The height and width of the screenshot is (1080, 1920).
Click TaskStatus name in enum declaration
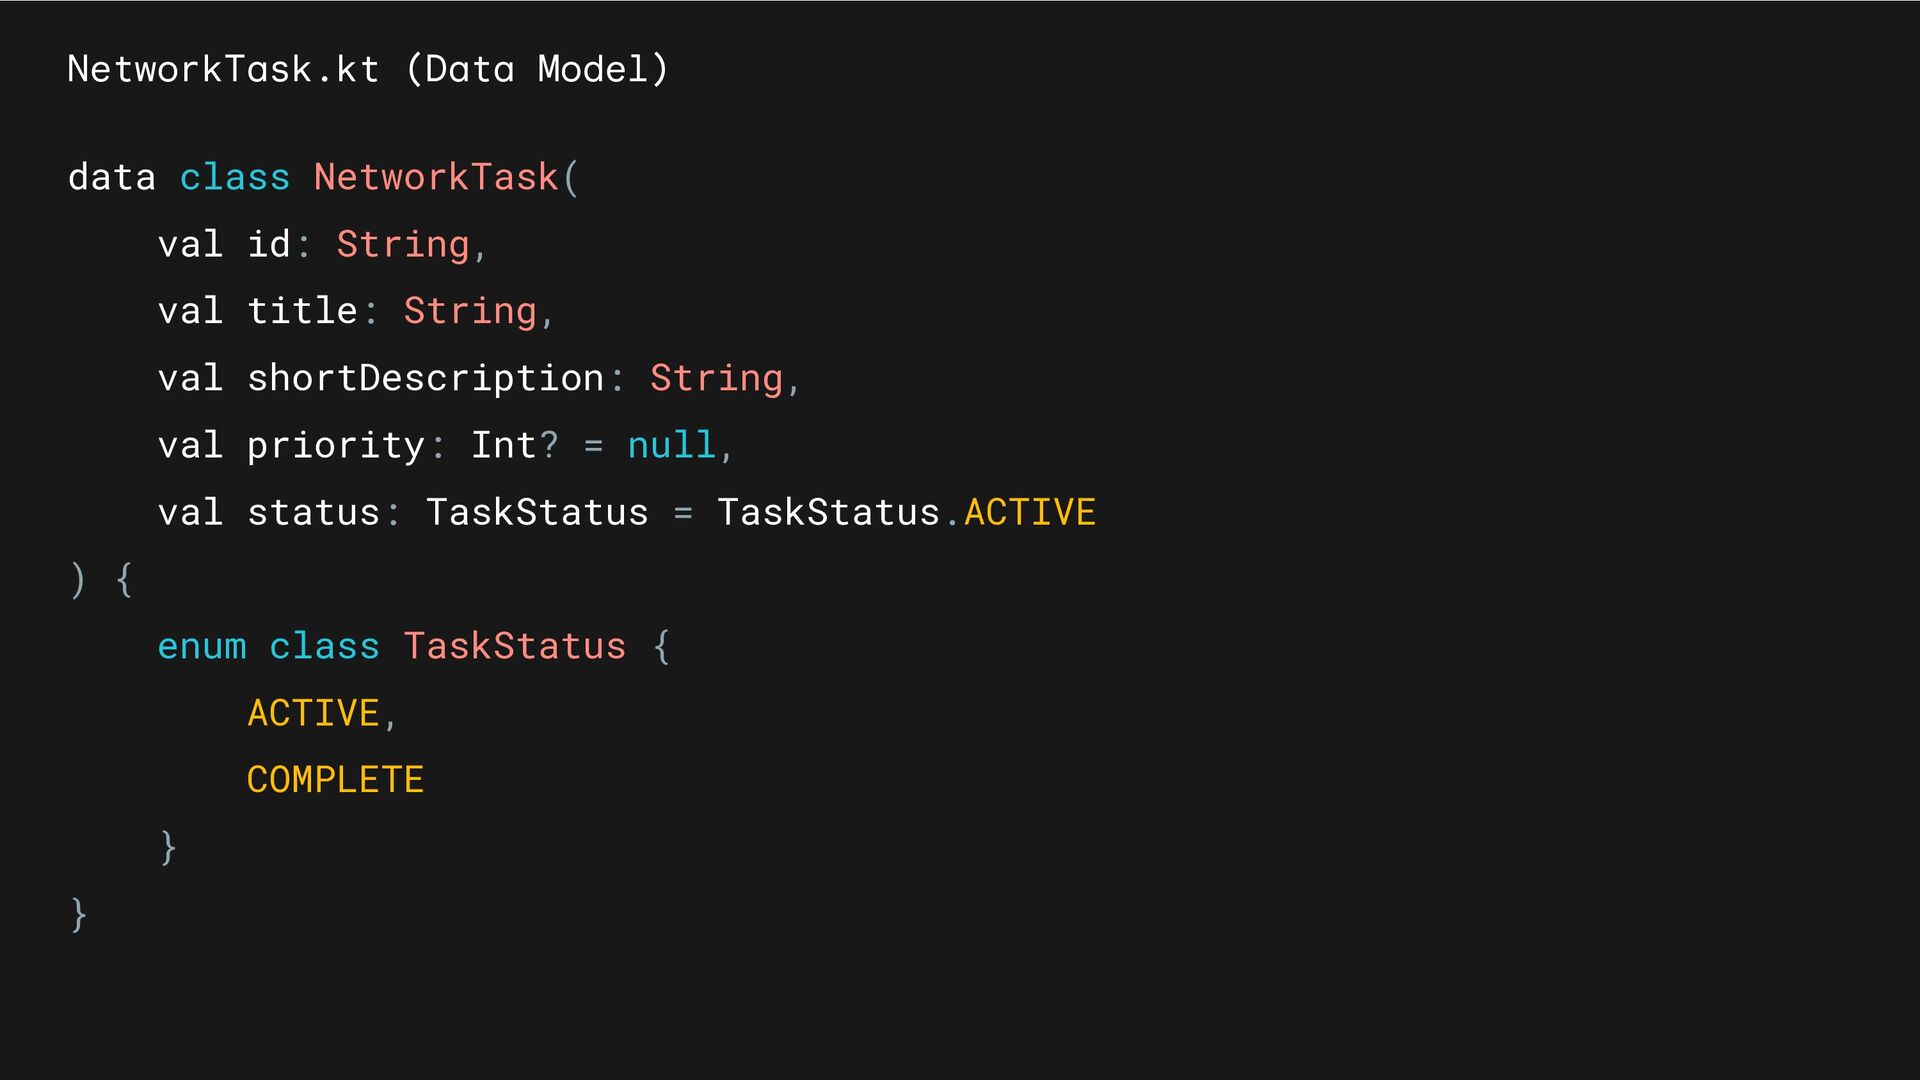point(515,646)
